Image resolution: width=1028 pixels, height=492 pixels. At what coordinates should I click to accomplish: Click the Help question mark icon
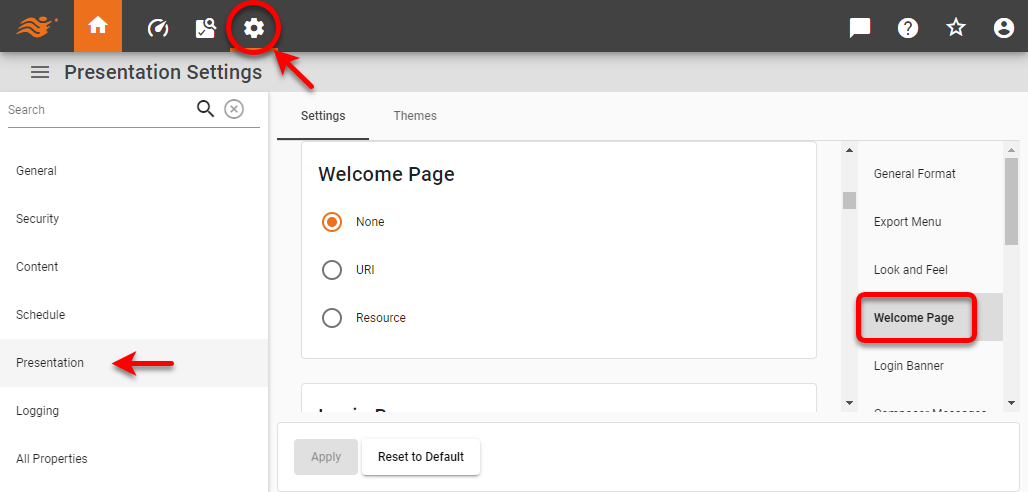[908, 28]
